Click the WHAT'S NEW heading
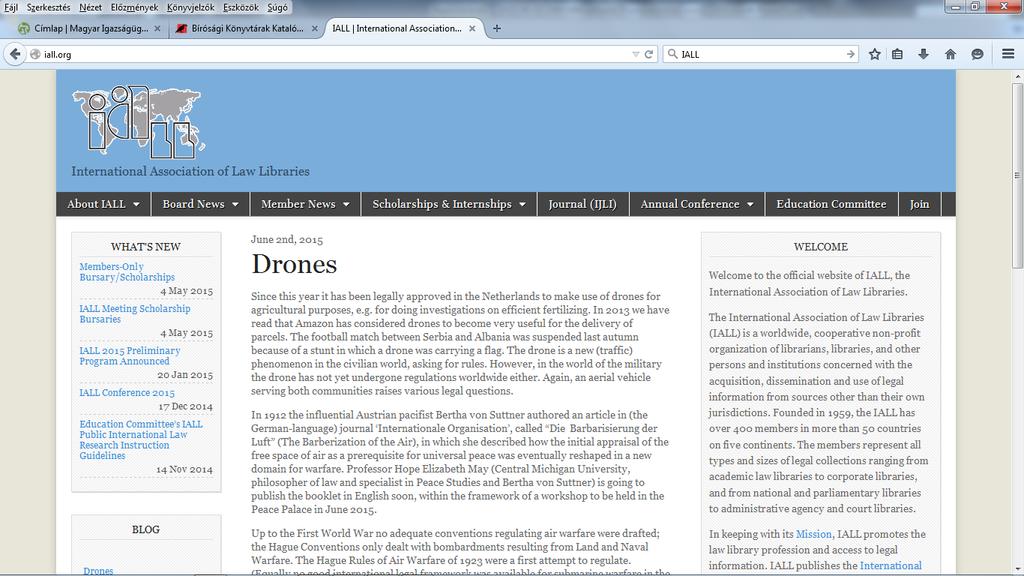Viewport: 1024px width, 576px height. pos(146,247)
